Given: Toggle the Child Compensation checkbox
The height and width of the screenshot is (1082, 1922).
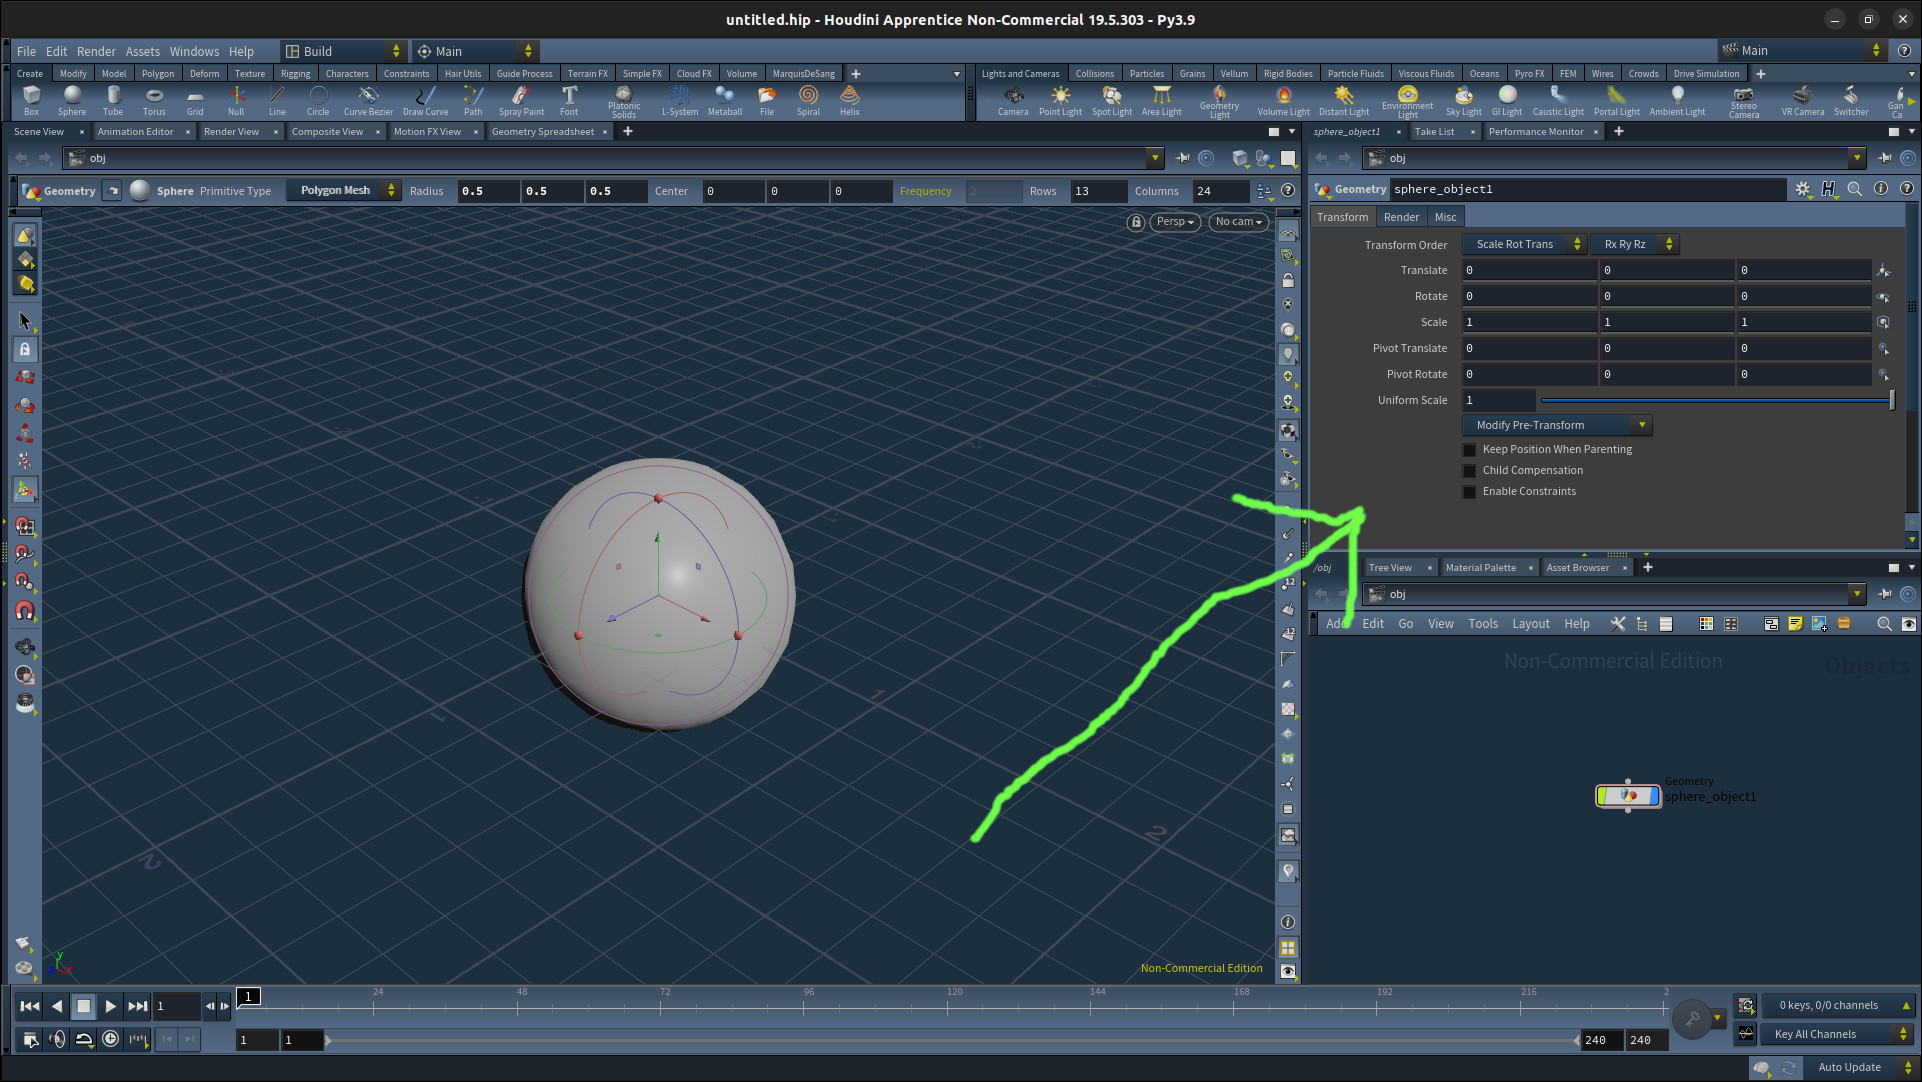Looking at the screenshot, I should click(1469, 471).
